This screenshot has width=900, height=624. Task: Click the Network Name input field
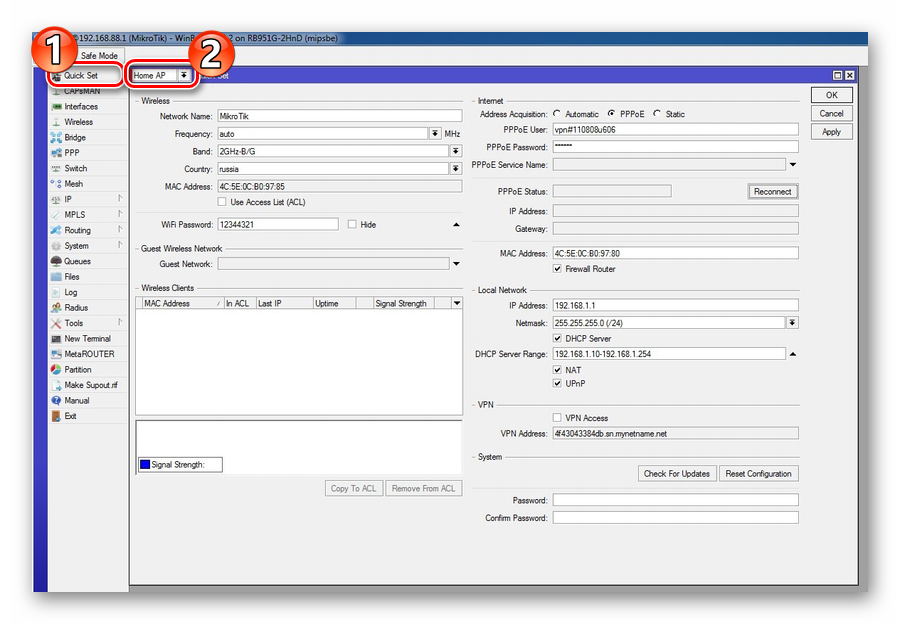pyautogui.click(x=339, y=116)
